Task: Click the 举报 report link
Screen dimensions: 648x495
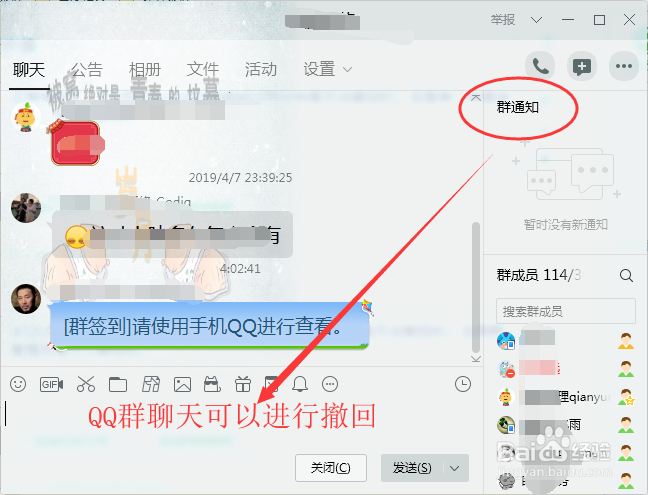Action: [503, 19]
